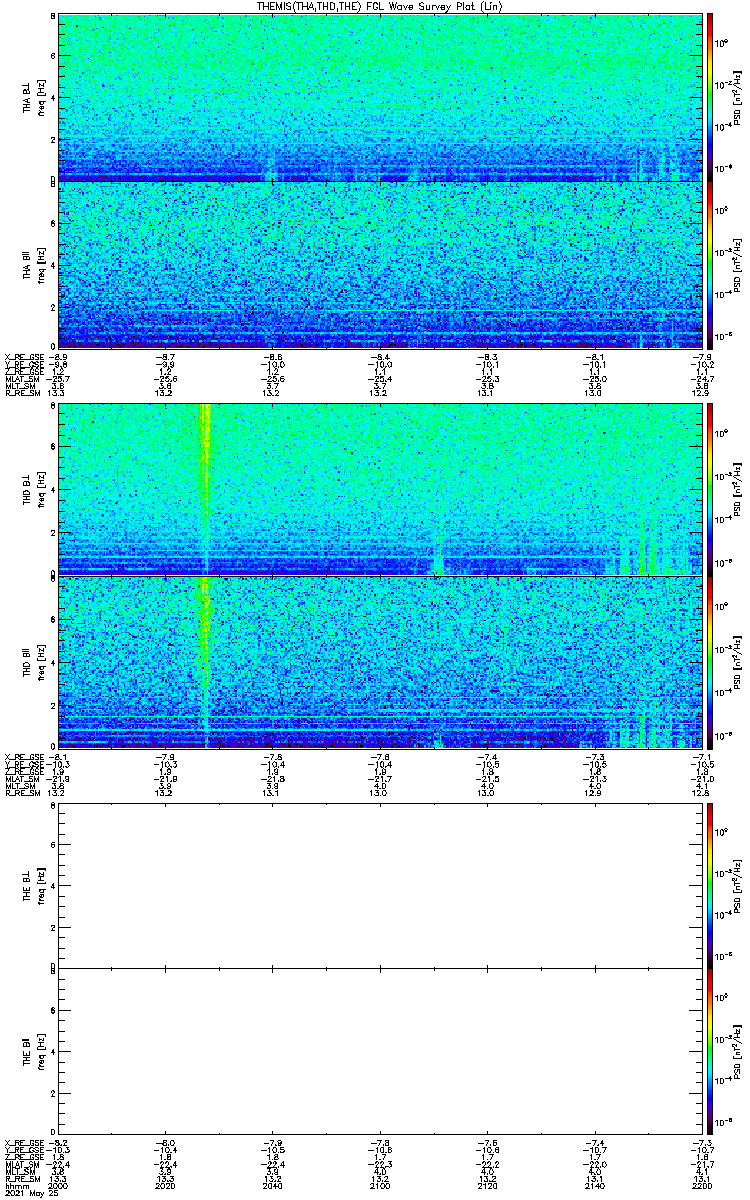Click the PSD [nT²/Hz] label beside THA B⊥ color bar
Image resolution: width=750 pixels, height=1200 pixels.
tap(736, 97)
